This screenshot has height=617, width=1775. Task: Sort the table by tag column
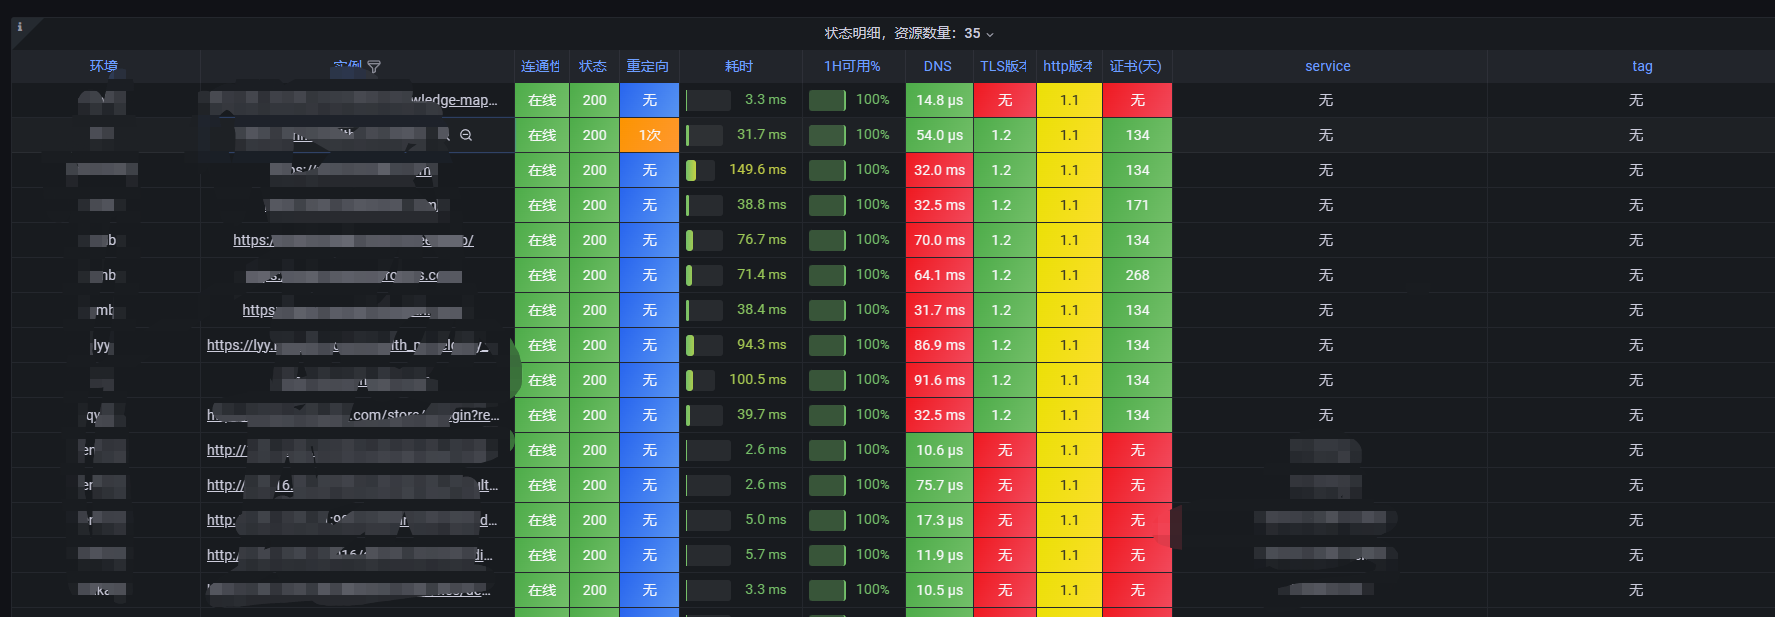pos(1642,66)
